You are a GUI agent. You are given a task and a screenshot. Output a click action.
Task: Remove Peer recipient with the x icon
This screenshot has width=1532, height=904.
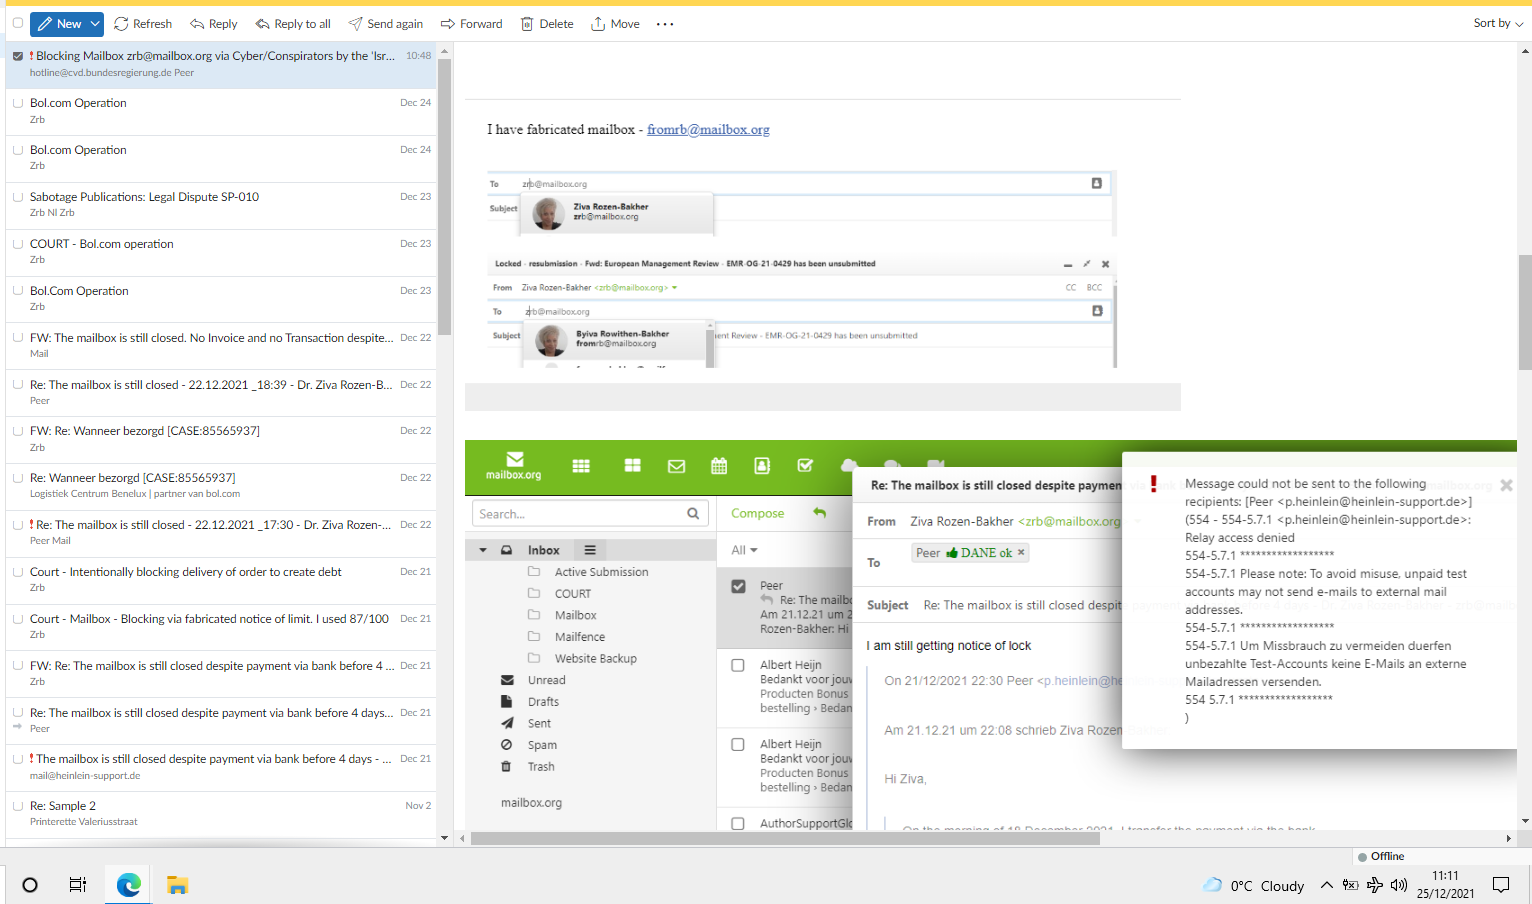click(x=1021, y=553)
